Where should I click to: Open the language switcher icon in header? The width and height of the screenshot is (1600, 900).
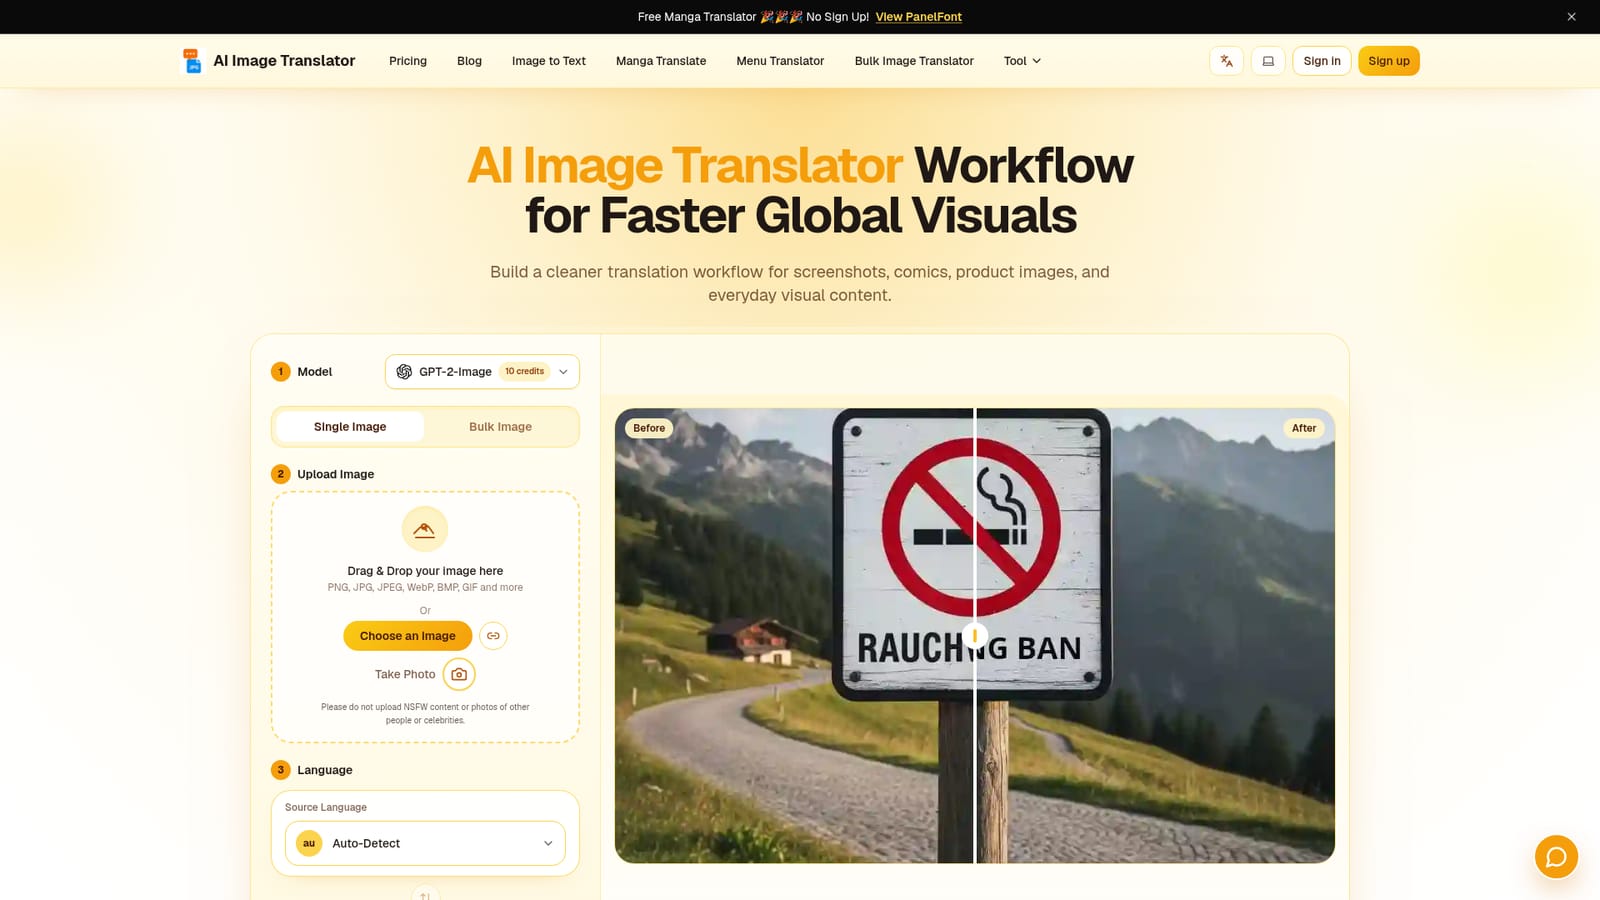tap(1226, 61)
